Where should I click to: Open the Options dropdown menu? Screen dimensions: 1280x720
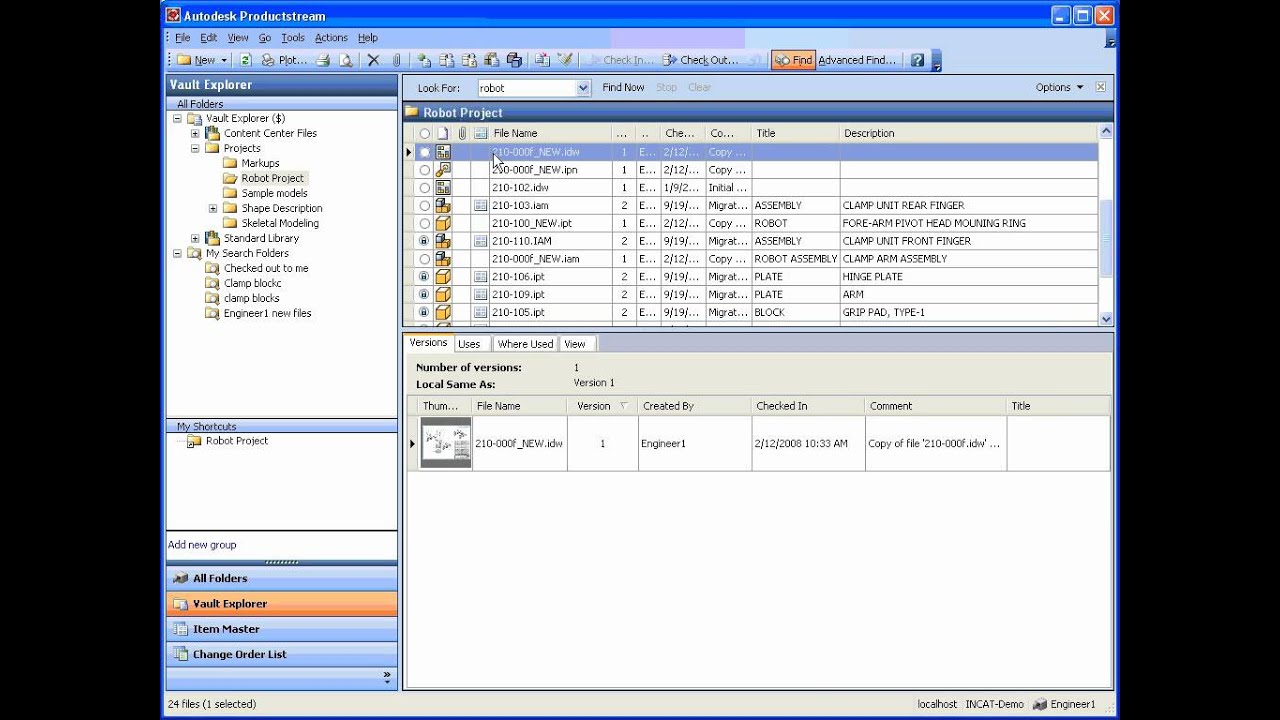coord(1060,87)
